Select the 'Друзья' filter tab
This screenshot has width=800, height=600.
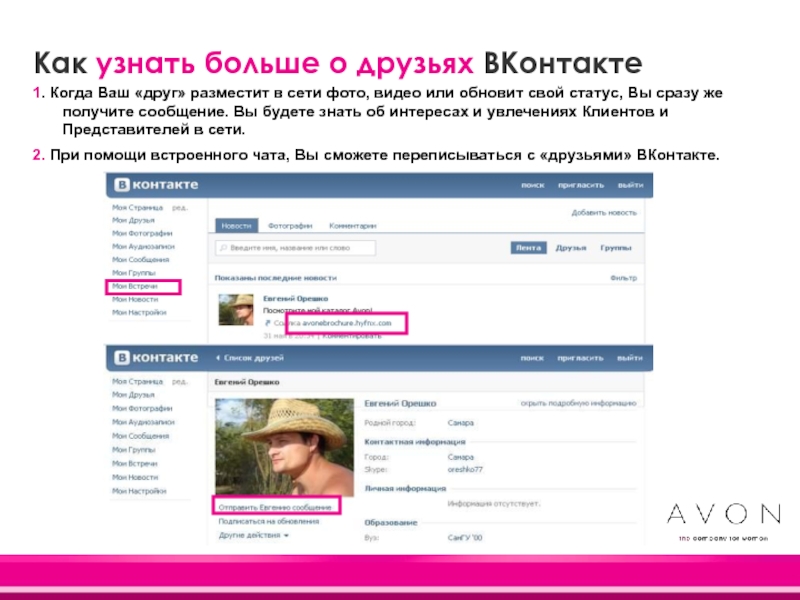571,248
